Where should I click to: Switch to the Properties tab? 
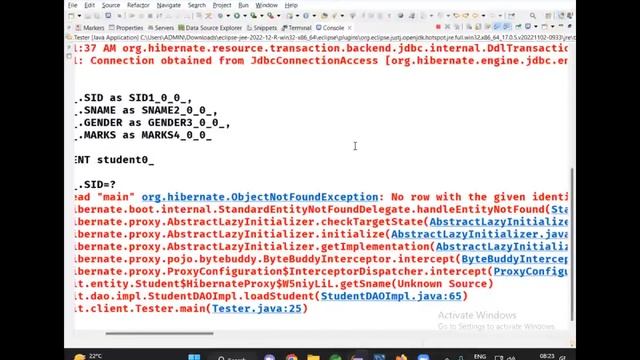[x=126, y=28]
